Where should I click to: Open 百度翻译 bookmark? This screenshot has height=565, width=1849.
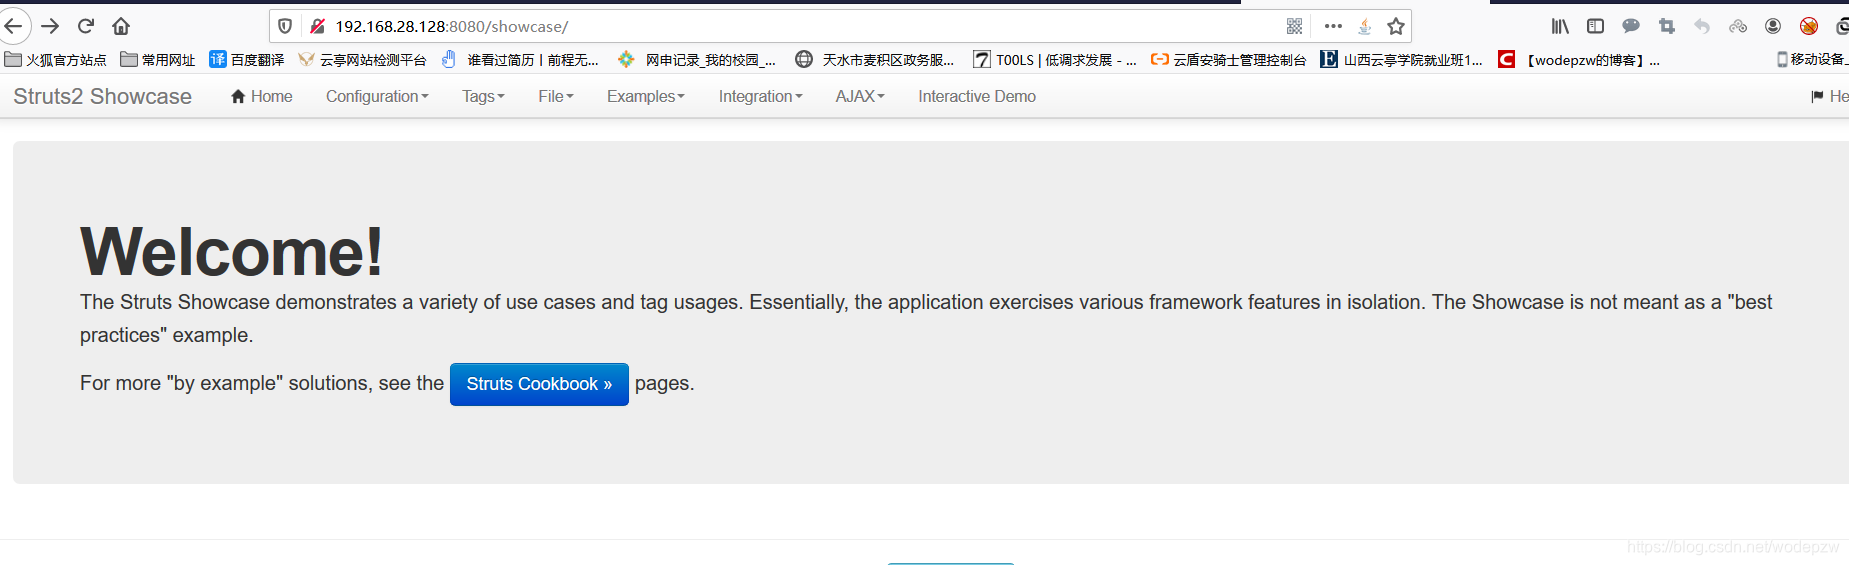pos(246,60)
